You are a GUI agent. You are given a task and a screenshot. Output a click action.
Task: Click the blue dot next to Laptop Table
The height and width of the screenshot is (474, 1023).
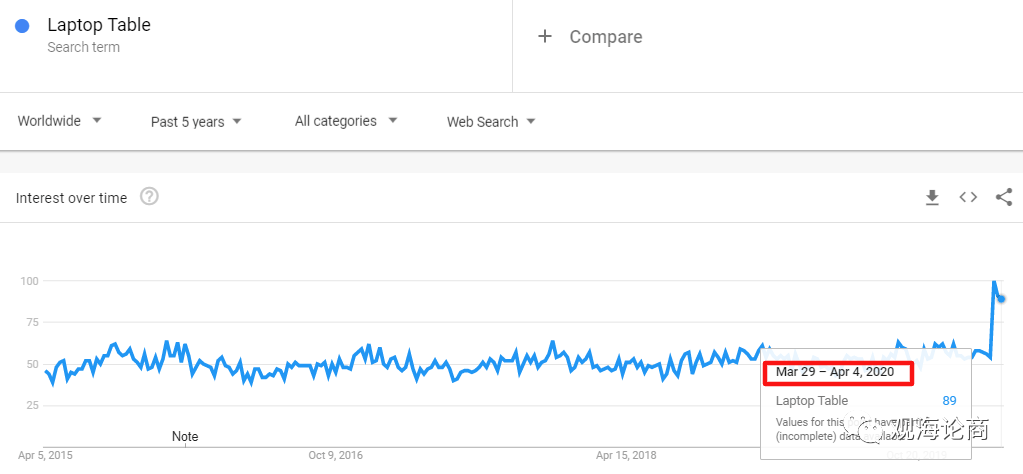coord(22,26)
